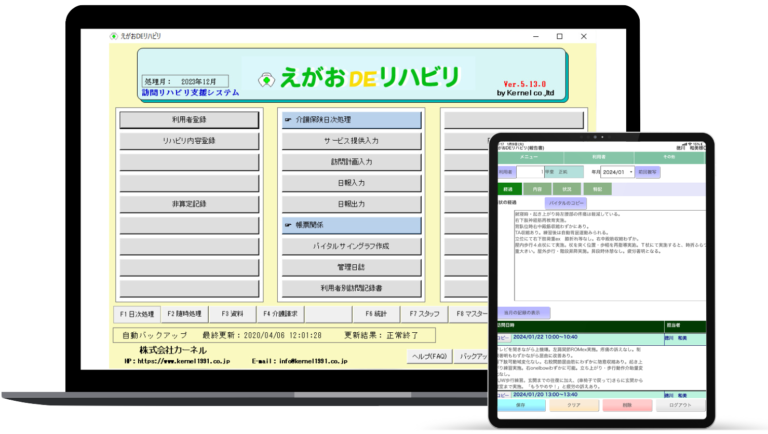This screenshot has height=434, width=768.
Task: Select the 2024/01/20 13:00~13:40 record
Action: [545, 395]
